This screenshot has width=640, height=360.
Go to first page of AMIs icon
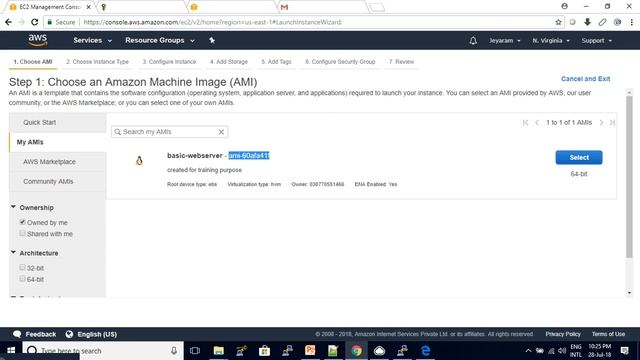[525, 122]
